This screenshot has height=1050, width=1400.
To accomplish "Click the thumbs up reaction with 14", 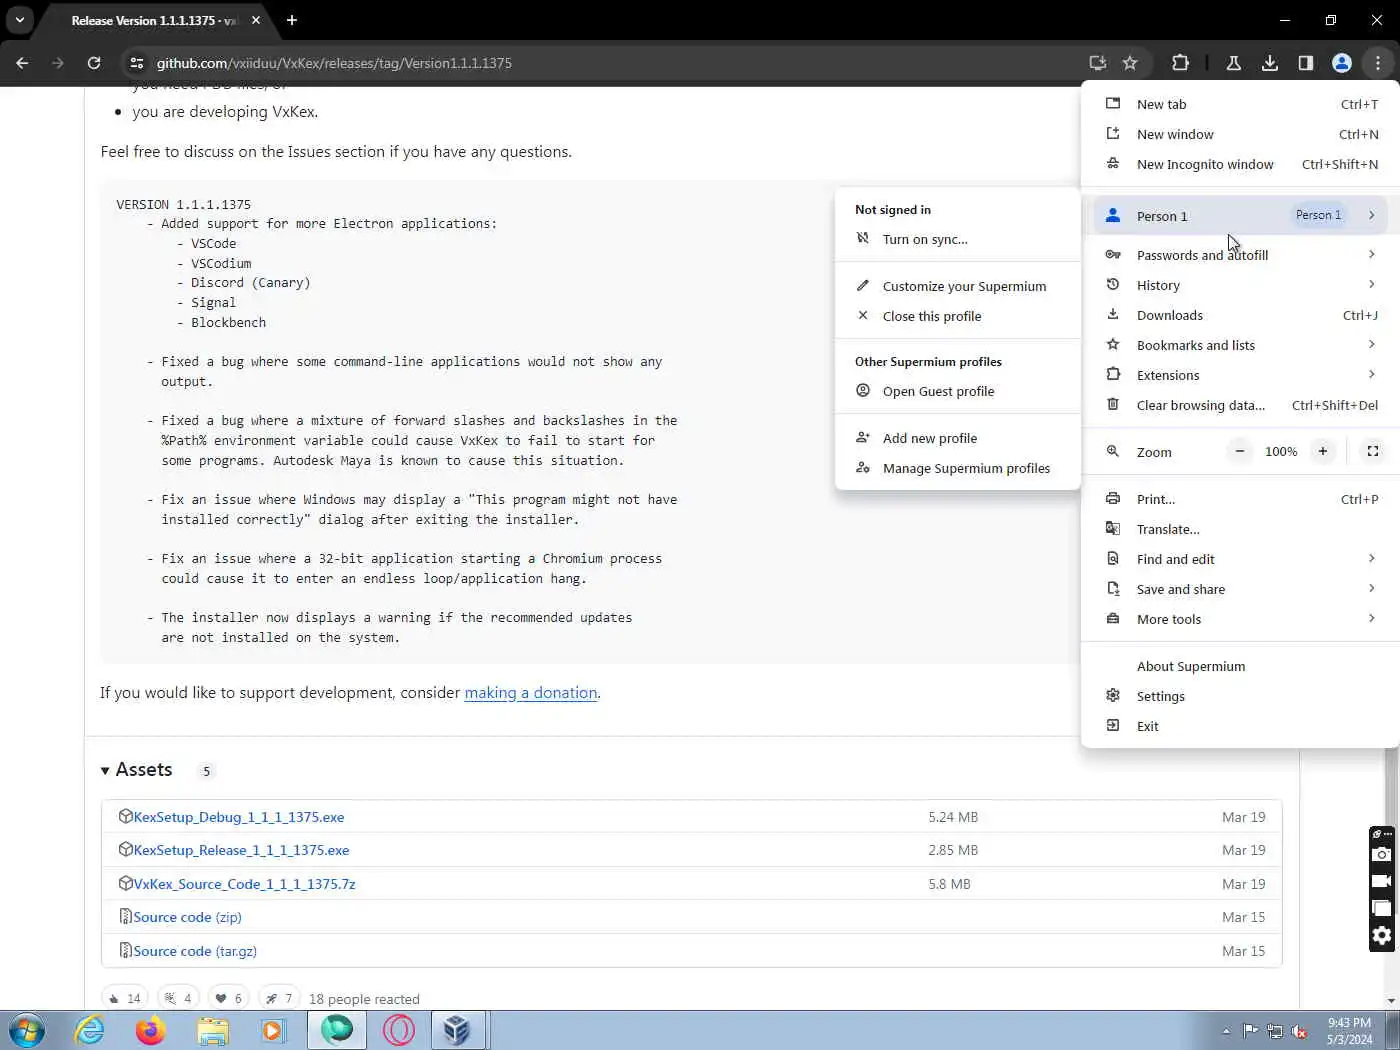I will coord(125,998).
